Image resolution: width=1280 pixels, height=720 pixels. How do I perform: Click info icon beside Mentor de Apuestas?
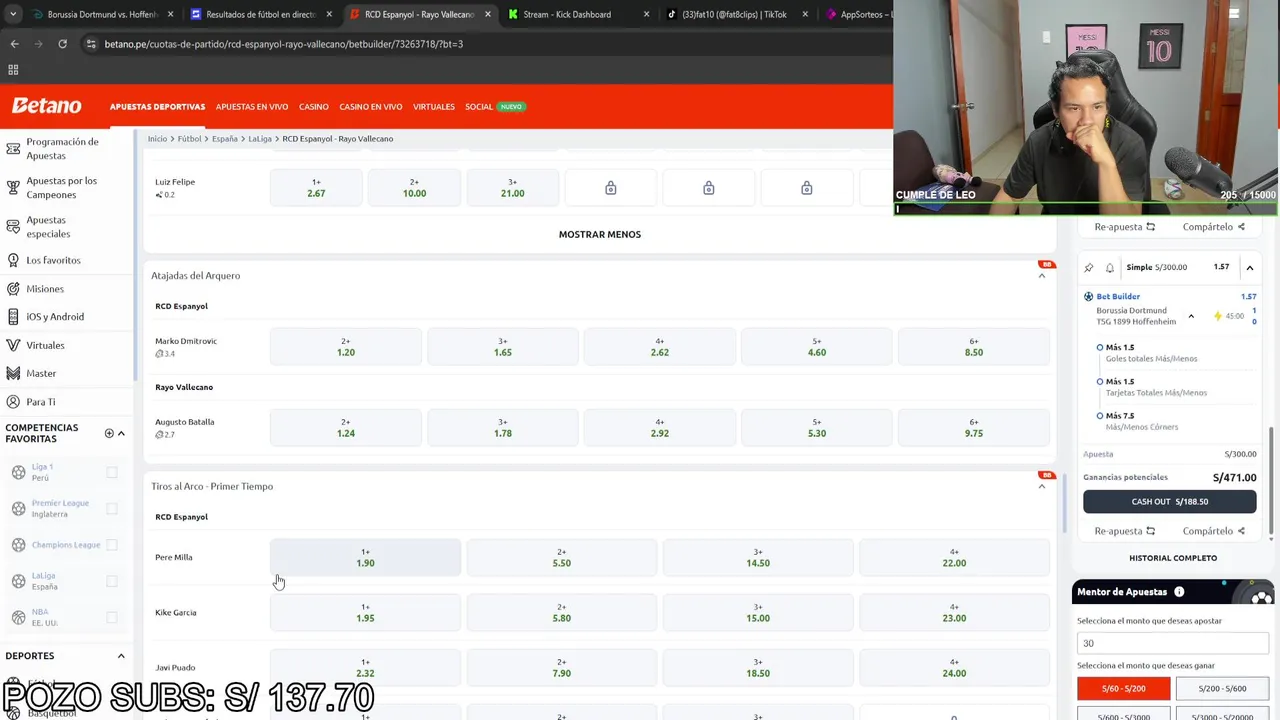coord(1179,592)
